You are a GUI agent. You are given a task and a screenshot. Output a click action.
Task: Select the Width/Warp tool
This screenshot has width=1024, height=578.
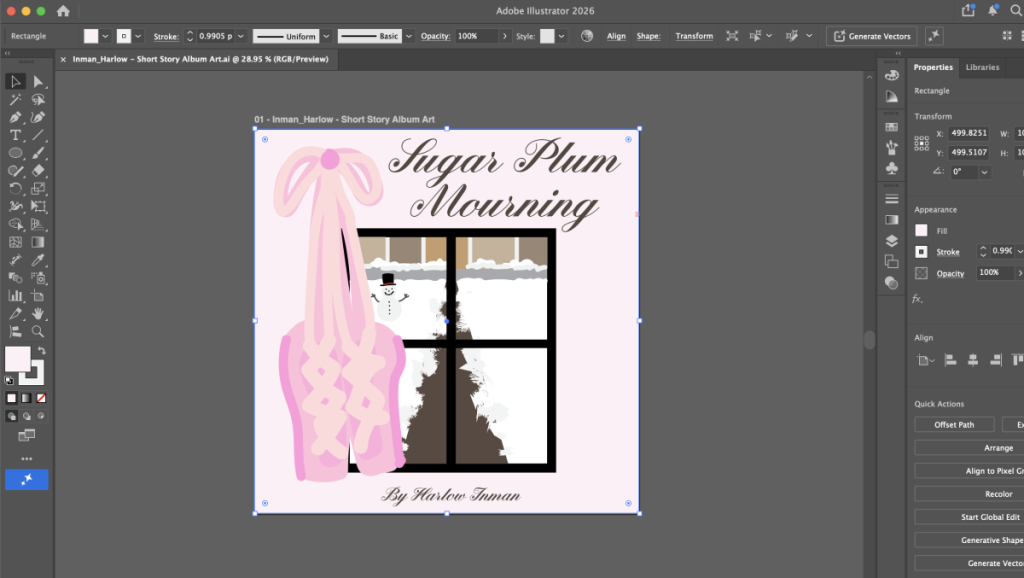click(x=15, y=206)
